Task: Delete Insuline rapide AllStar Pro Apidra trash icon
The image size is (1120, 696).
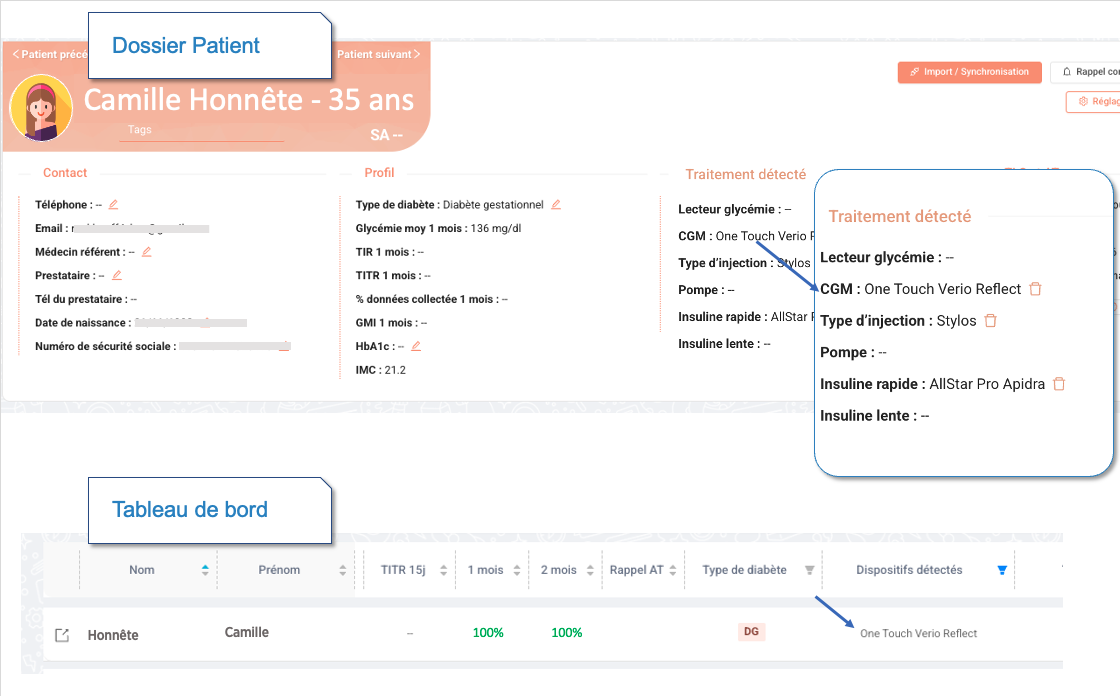Action: [1059, 384]
